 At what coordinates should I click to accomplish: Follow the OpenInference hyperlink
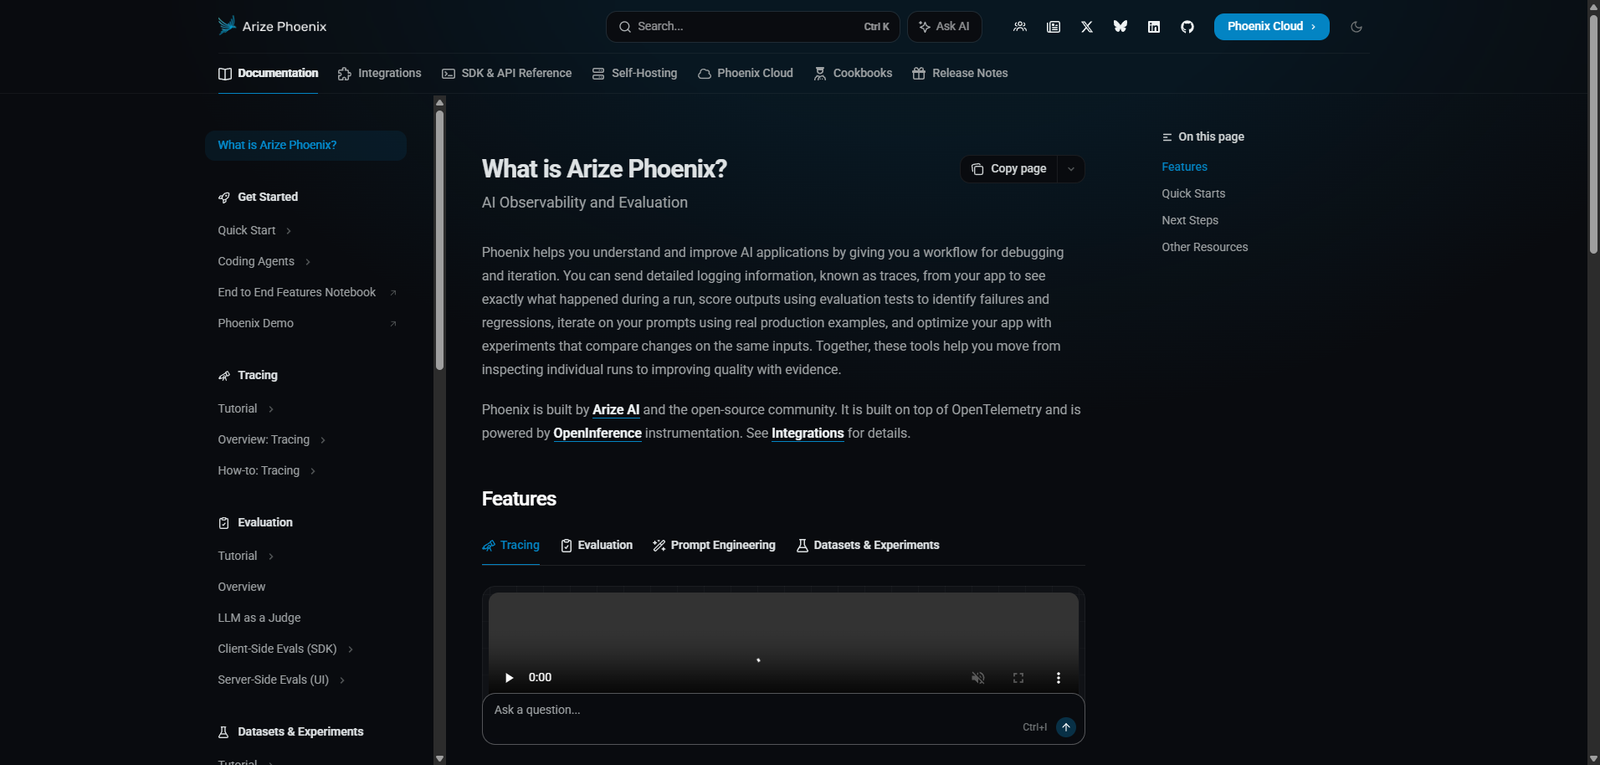point(597,433)
